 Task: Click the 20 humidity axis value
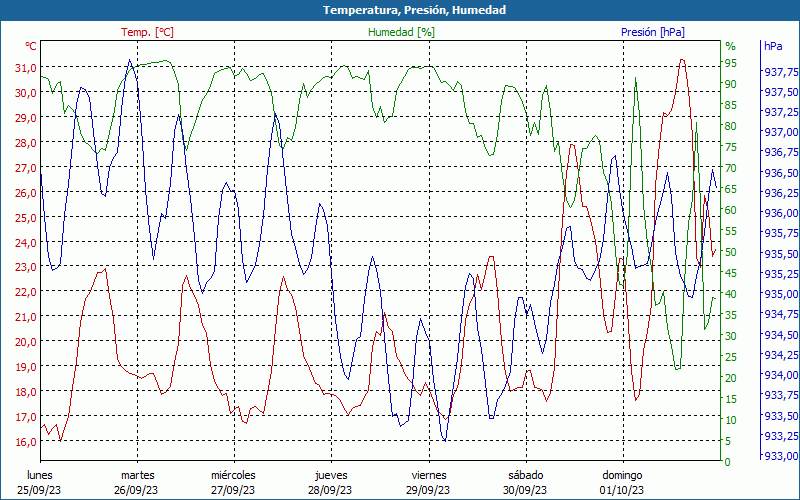(731, 378)
